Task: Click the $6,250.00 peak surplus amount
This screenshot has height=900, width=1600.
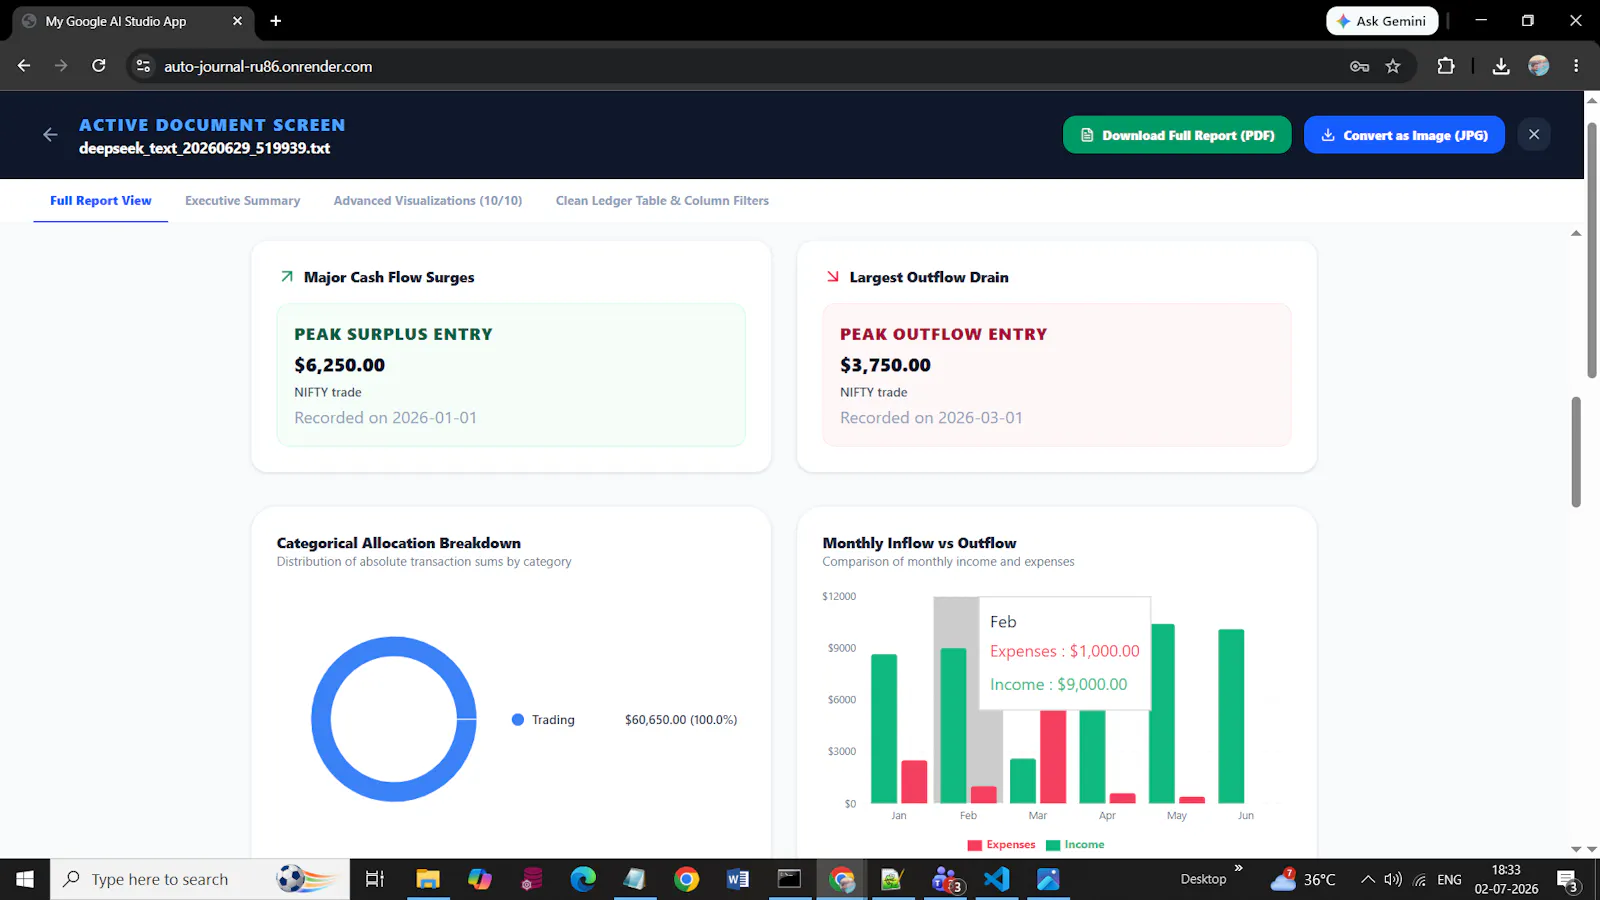Action: click(339, 365)
